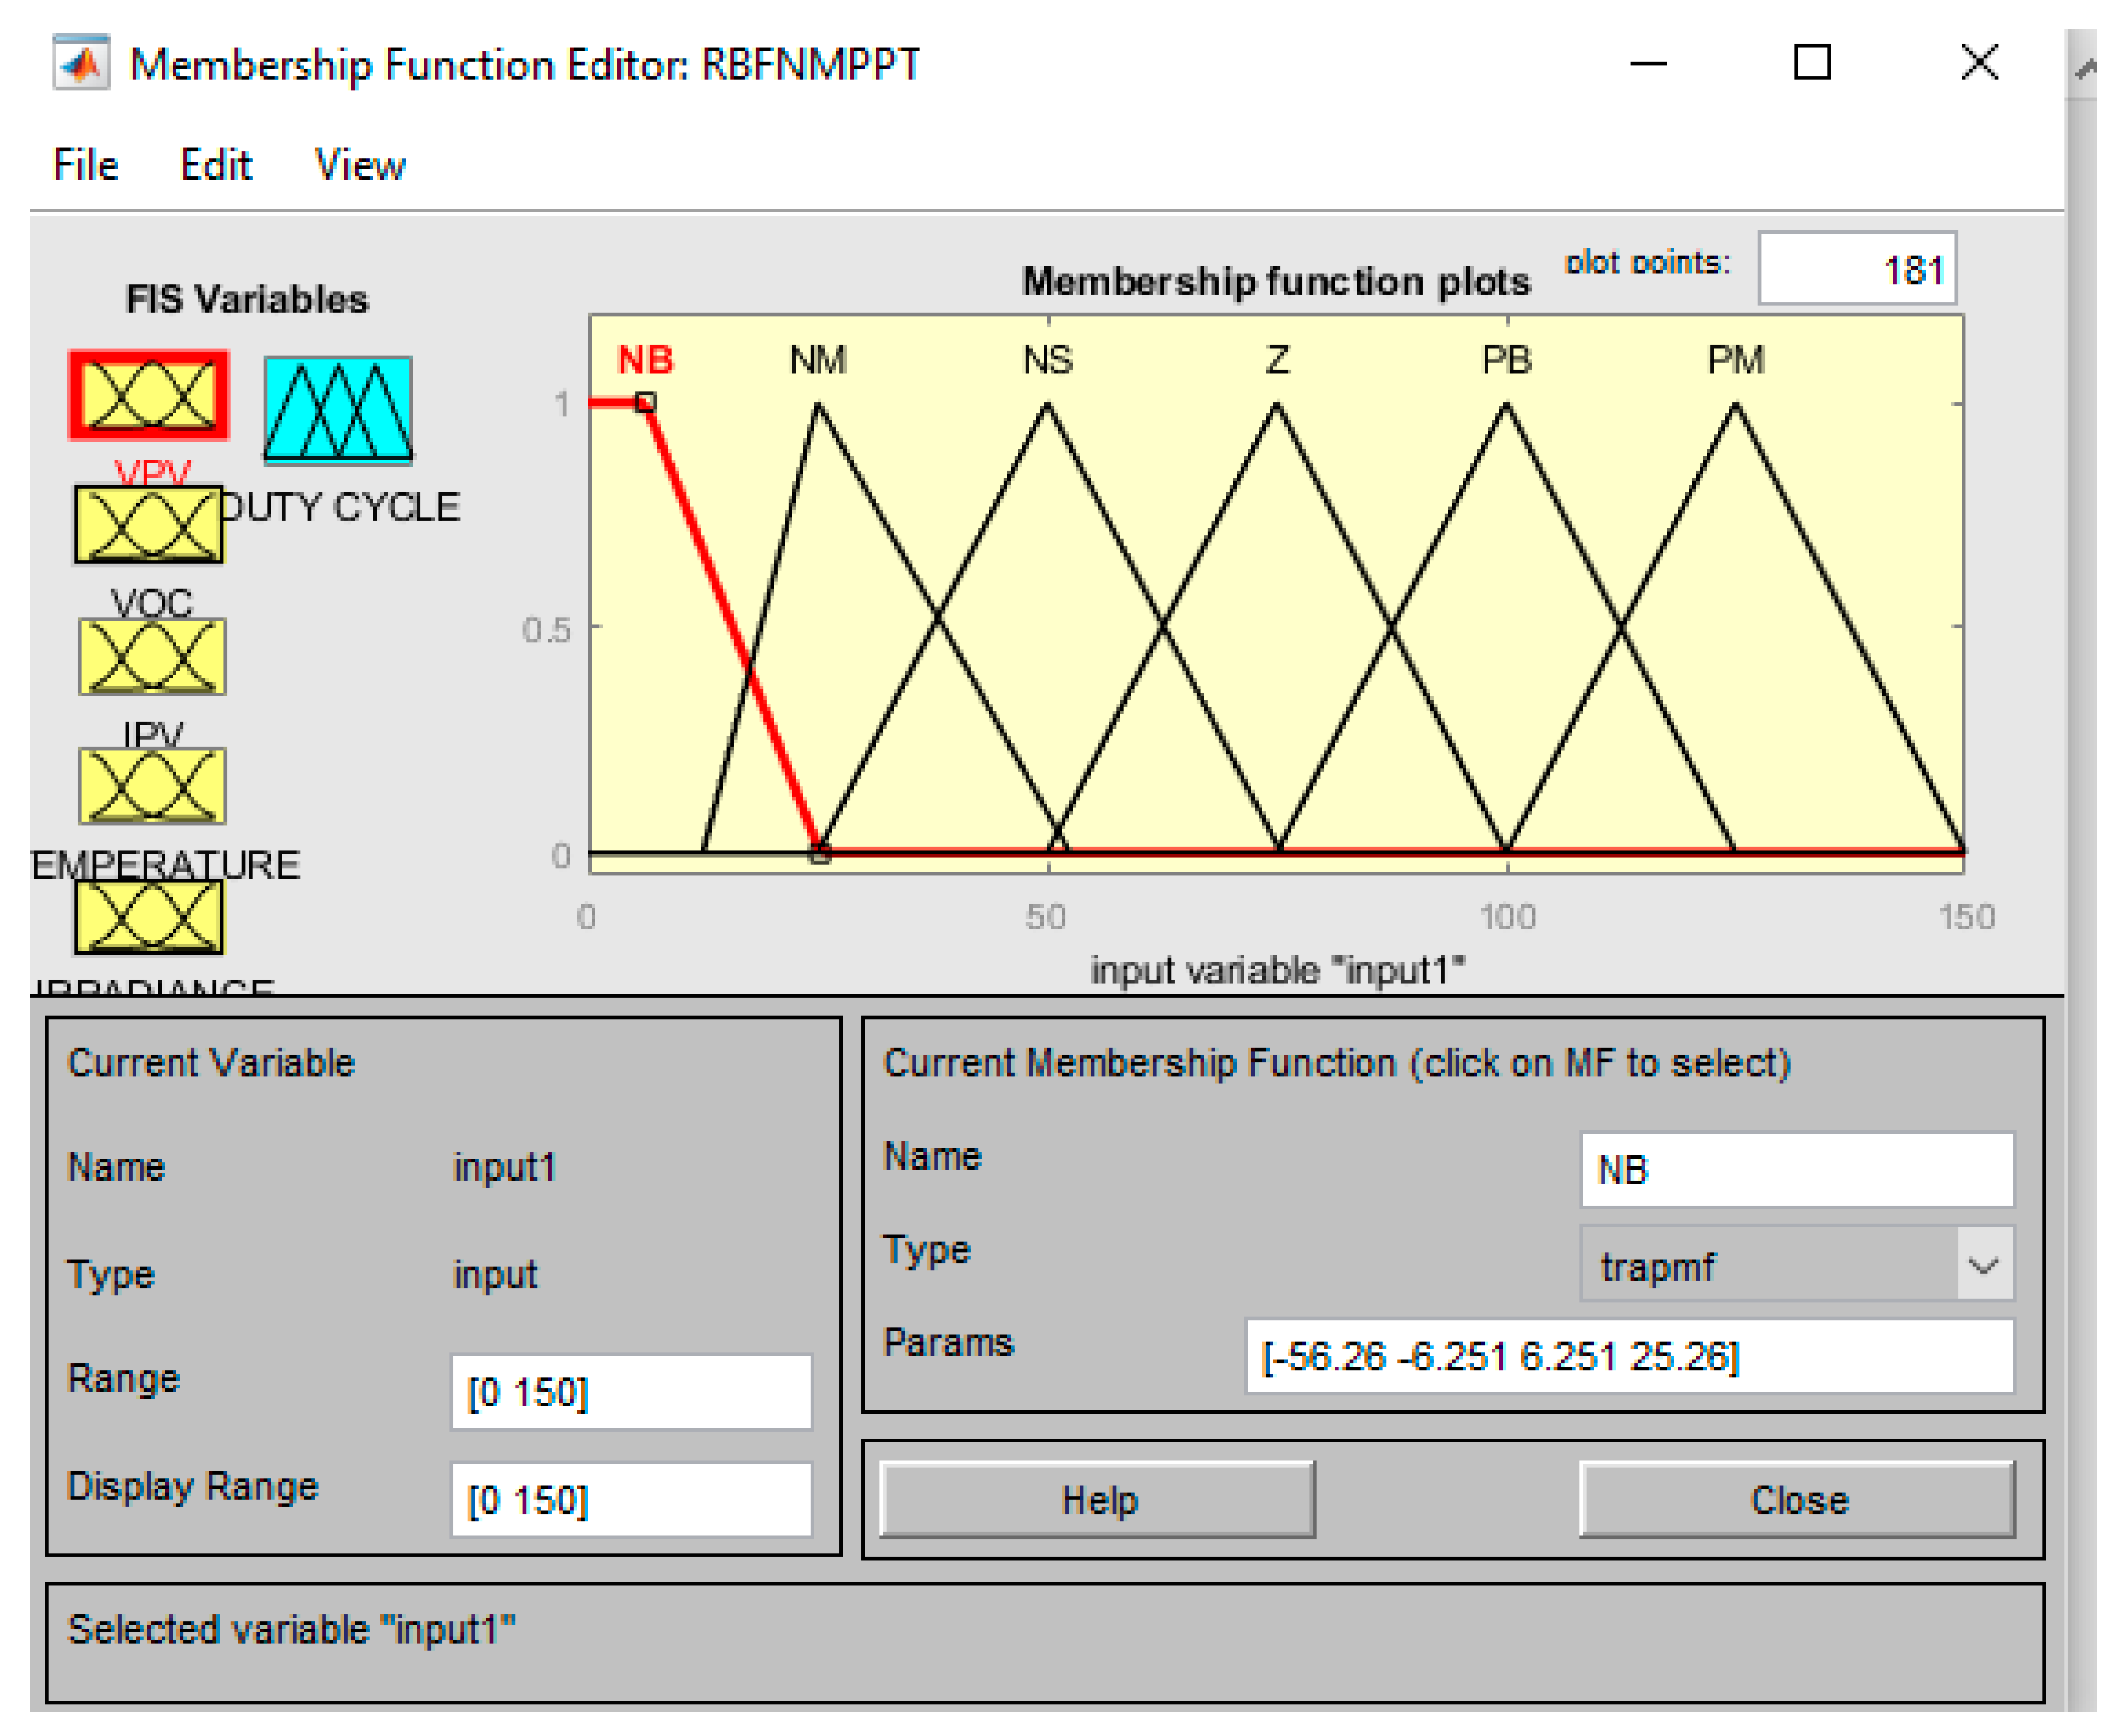Select the NS membership function label
Viewport: 2127px width, 1736px height.
[x=1047, y=360]
